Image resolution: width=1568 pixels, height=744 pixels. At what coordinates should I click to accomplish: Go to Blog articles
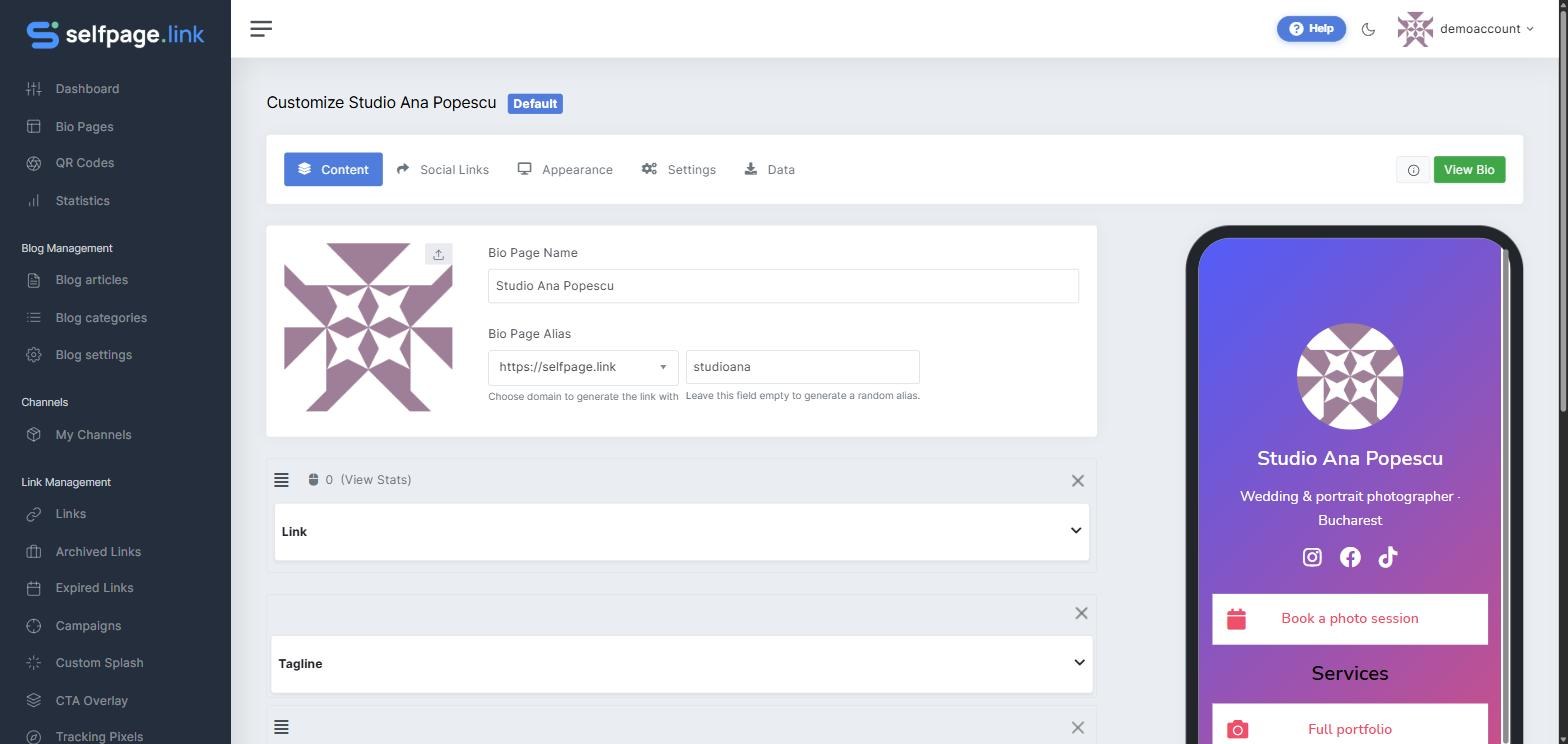coord(91,280)
